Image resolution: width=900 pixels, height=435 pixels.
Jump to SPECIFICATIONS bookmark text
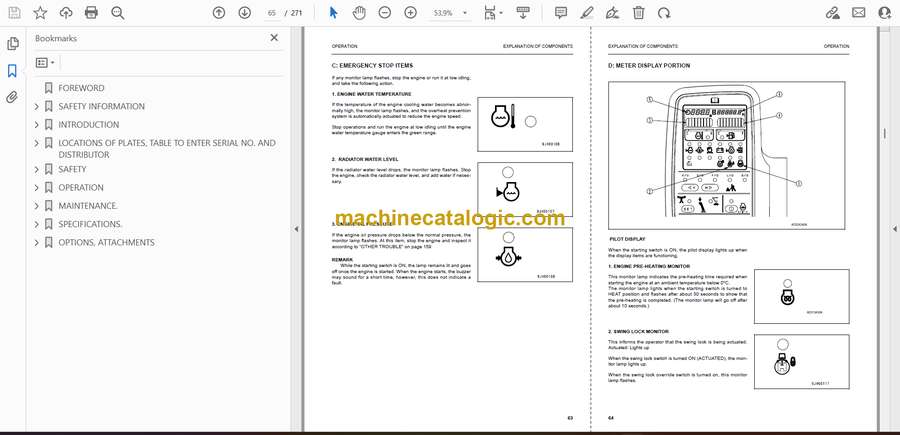click(90, 224)
